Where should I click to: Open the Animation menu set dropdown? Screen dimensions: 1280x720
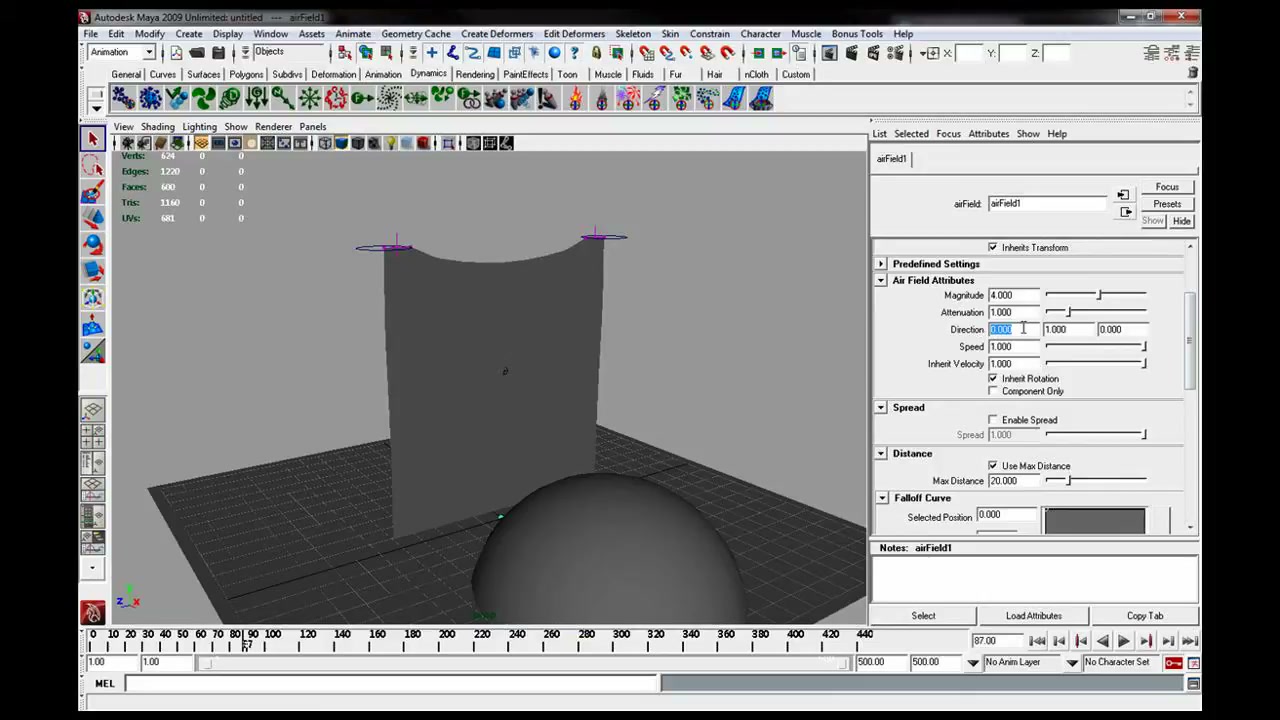tap(149, 52)
